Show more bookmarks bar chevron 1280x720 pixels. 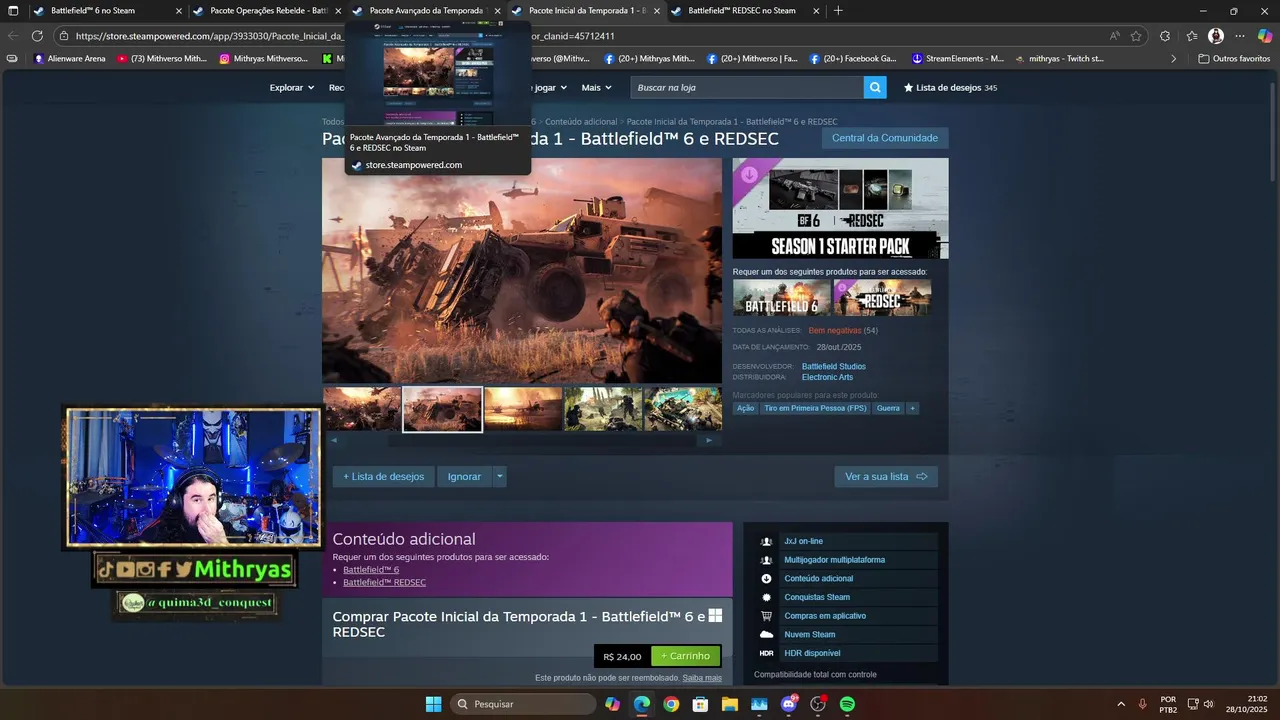[x=1174, y=59]
